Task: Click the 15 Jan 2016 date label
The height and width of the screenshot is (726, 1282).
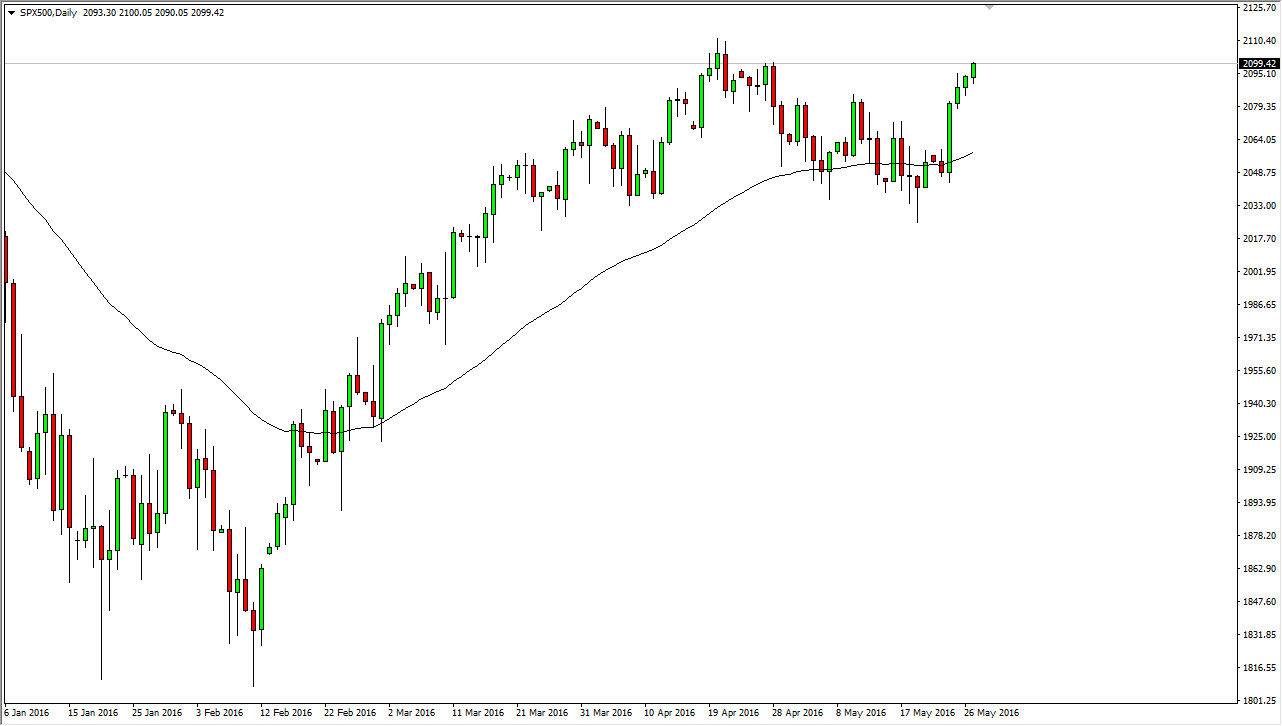Action: point(93,713)
